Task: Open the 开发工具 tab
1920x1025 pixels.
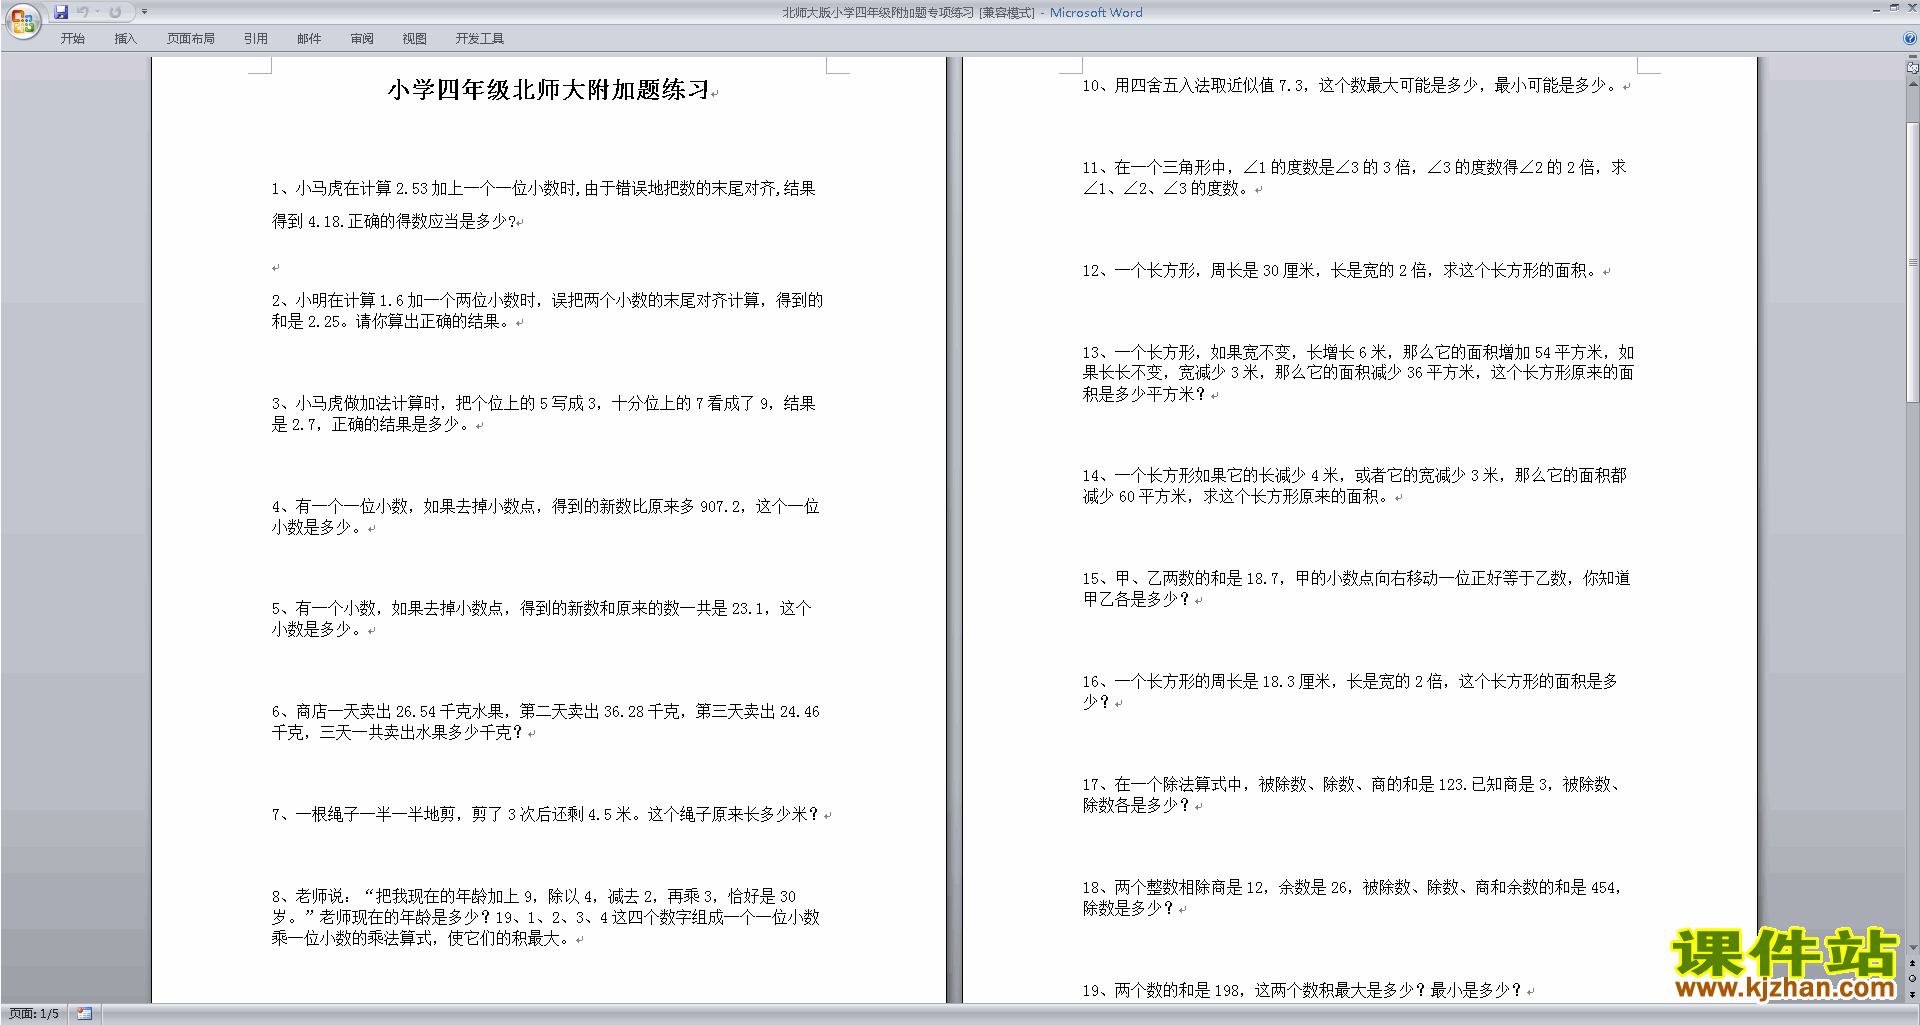Action: 480,38
